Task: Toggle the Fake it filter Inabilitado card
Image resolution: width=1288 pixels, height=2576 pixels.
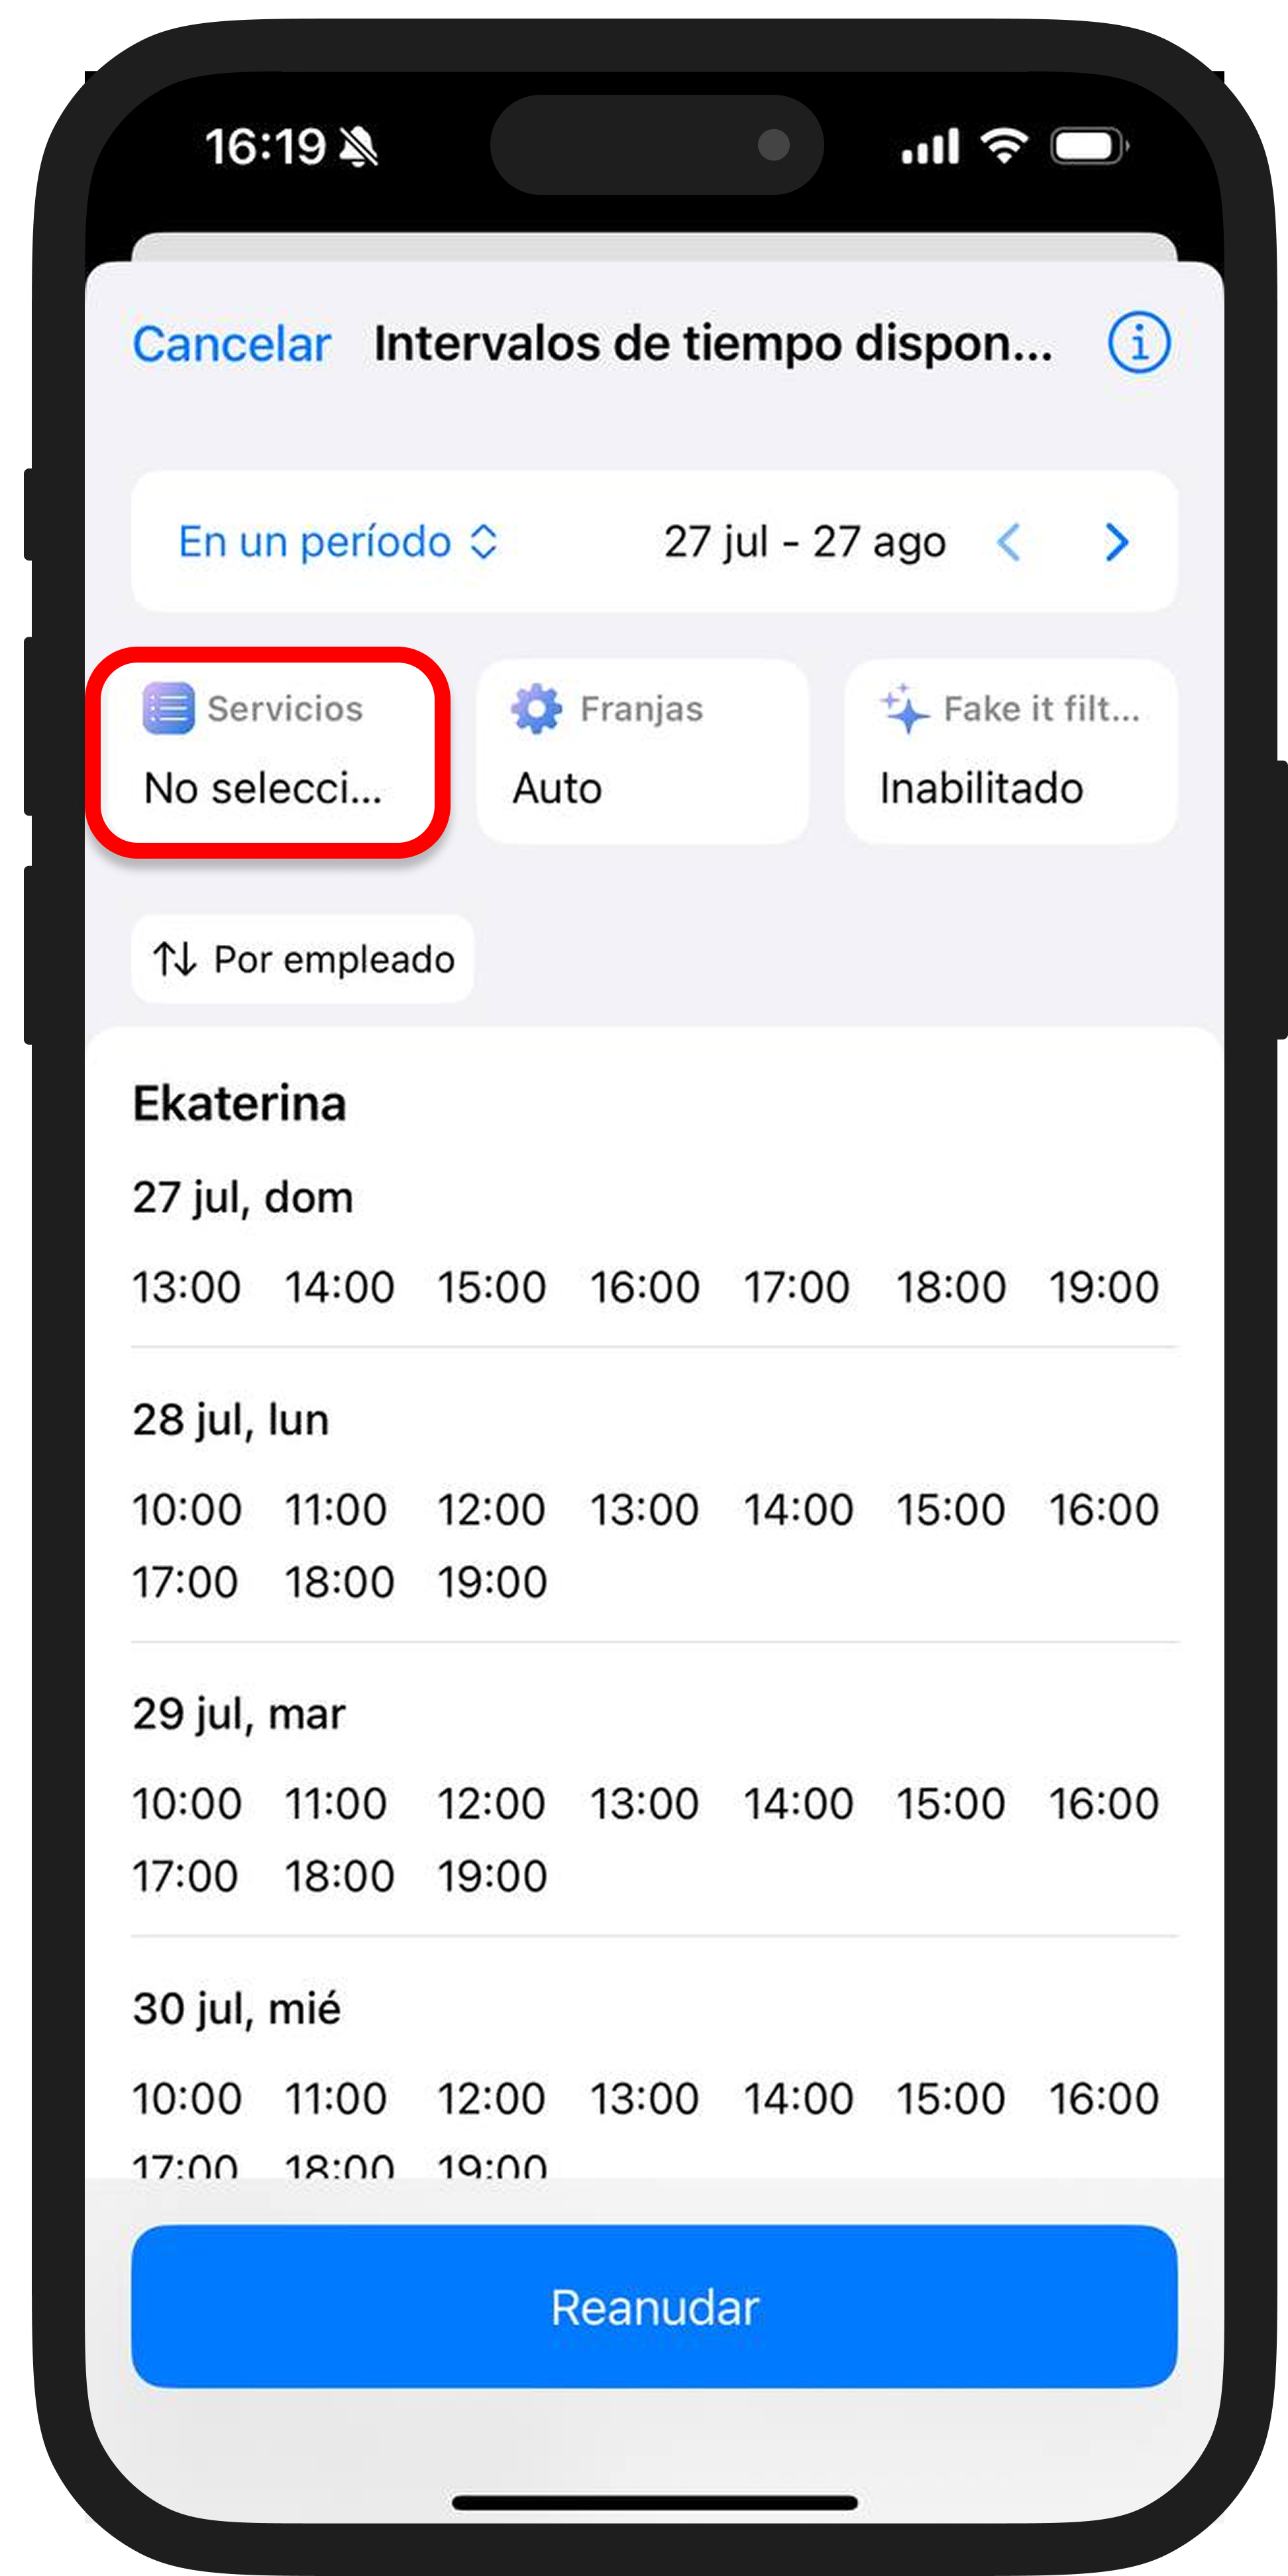Action: (1010, 752)
